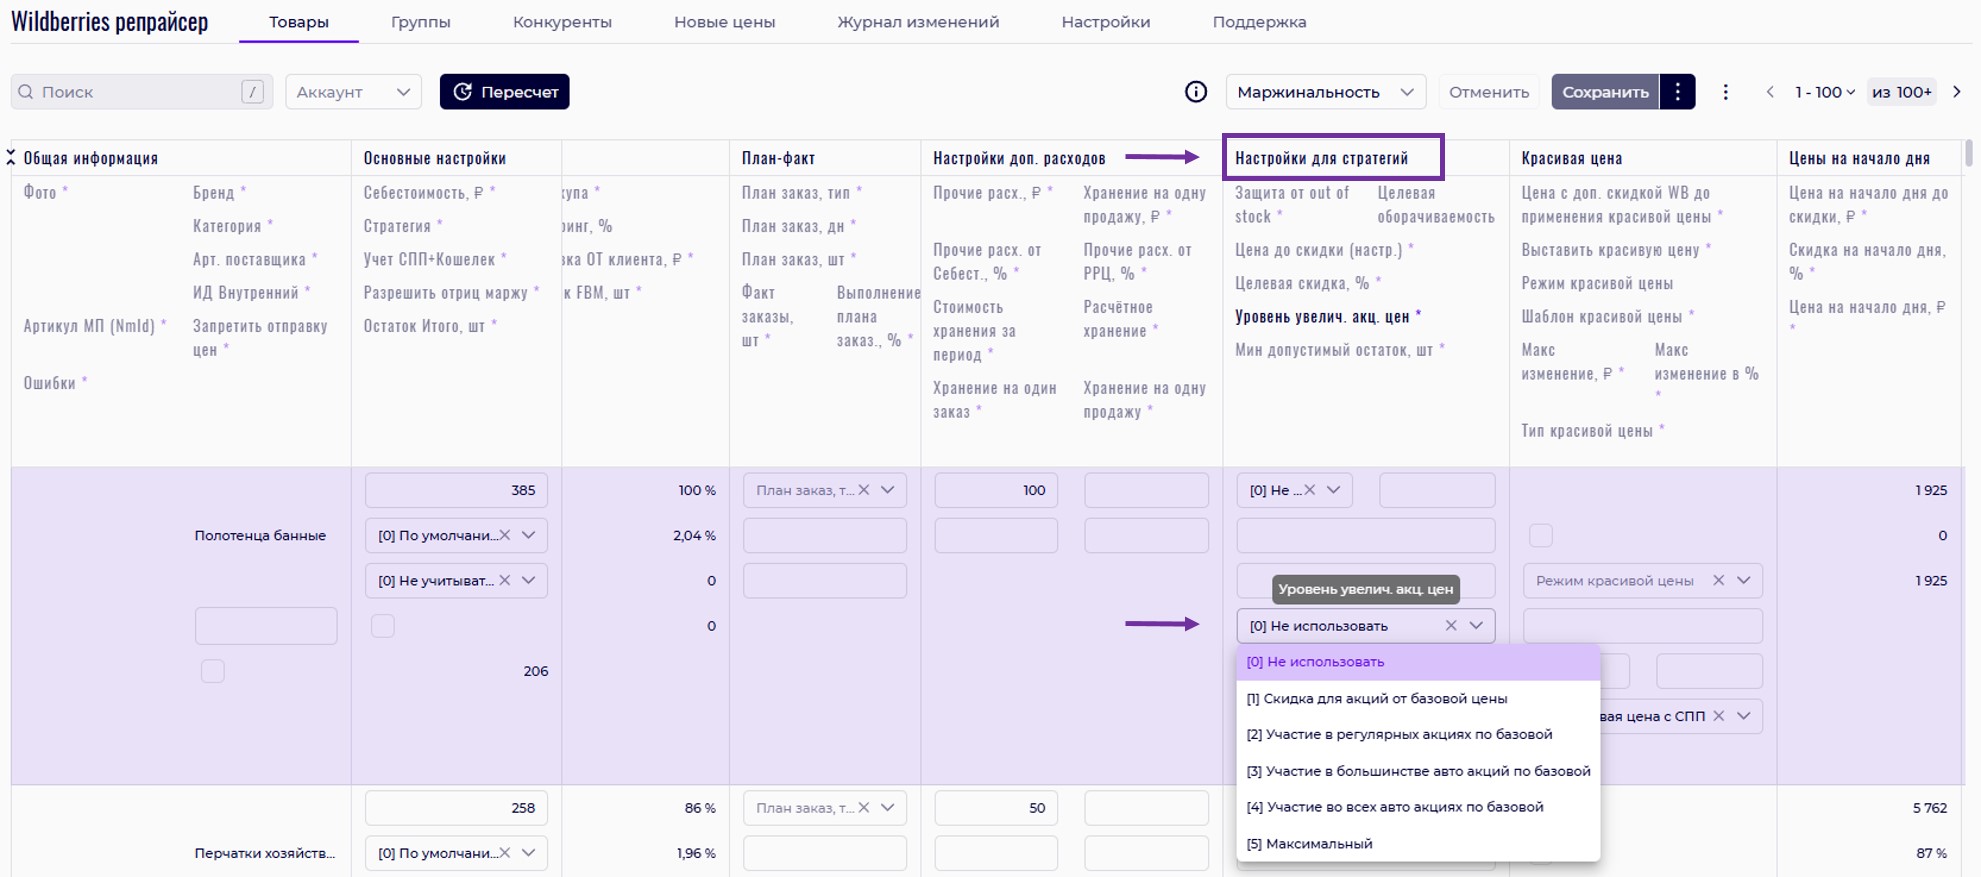Collapse the Общая информация column group

[x=11, y=157]
